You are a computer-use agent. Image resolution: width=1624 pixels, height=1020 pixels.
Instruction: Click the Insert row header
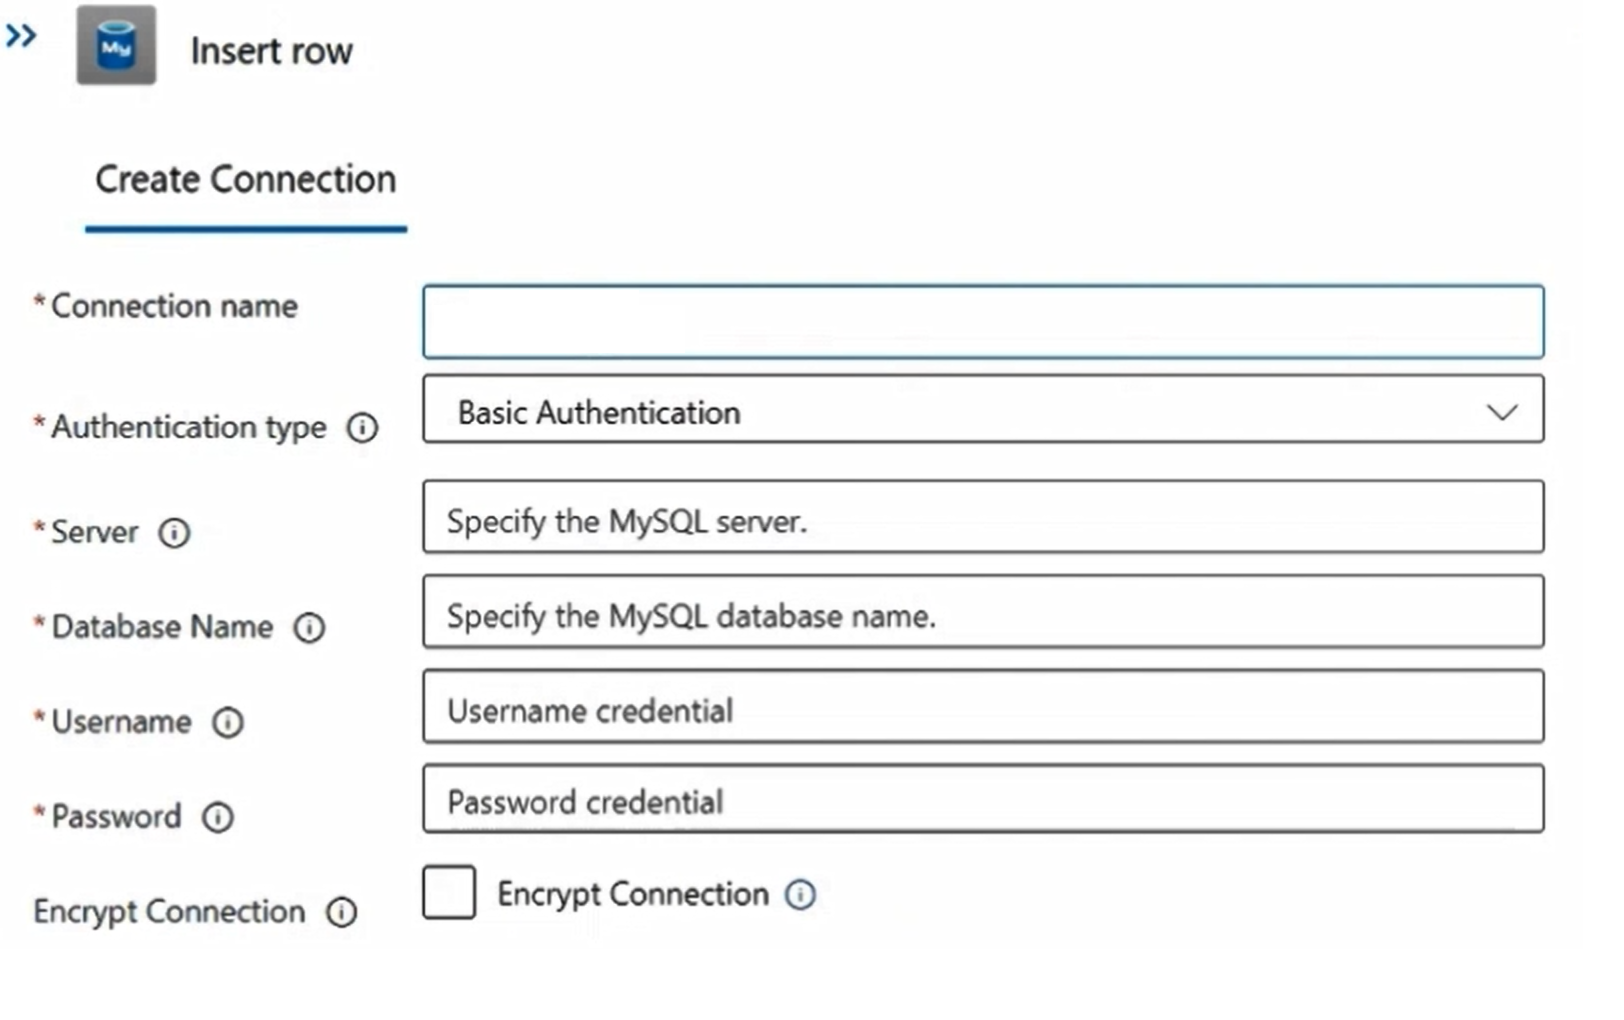point(272,50)
